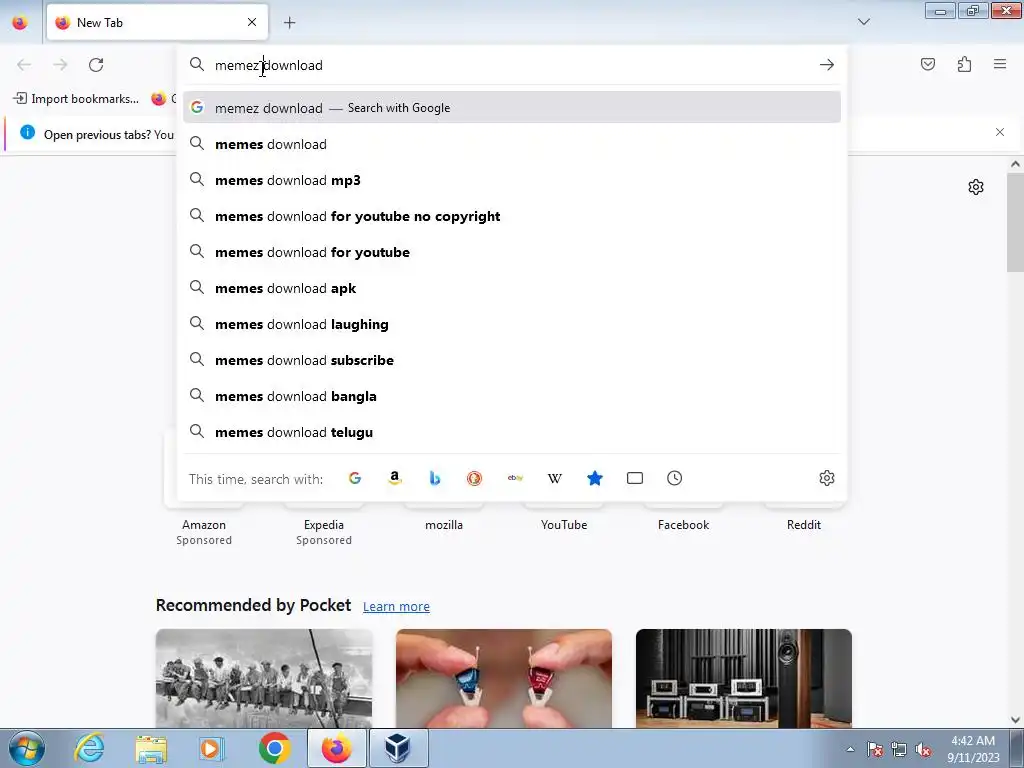
Task: Open the Windows Start menu
Action: pyautogui.click(x=26, y=748)
